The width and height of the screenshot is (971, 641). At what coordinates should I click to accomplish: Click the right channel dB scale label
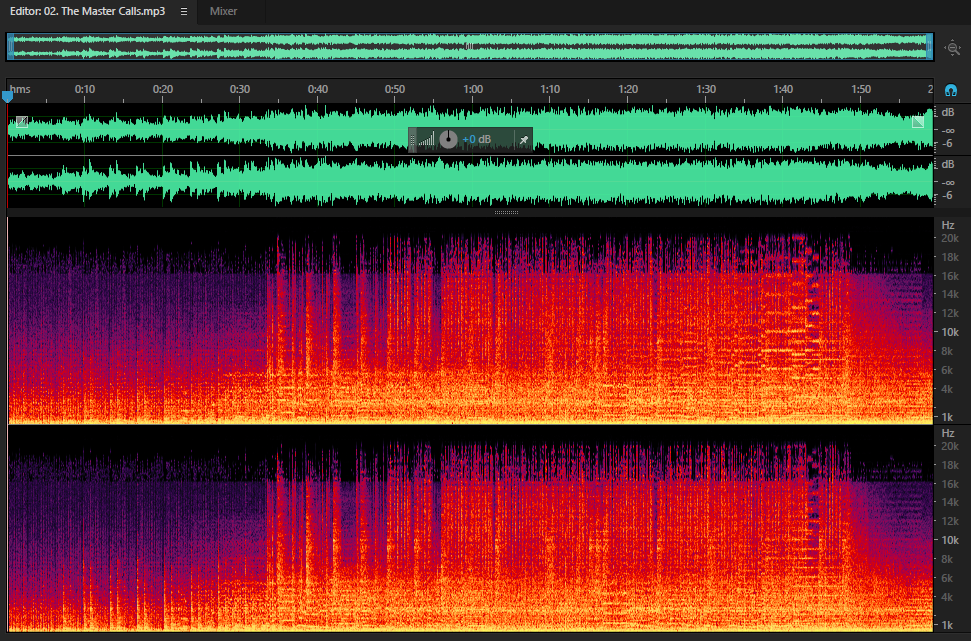[948, 165]
